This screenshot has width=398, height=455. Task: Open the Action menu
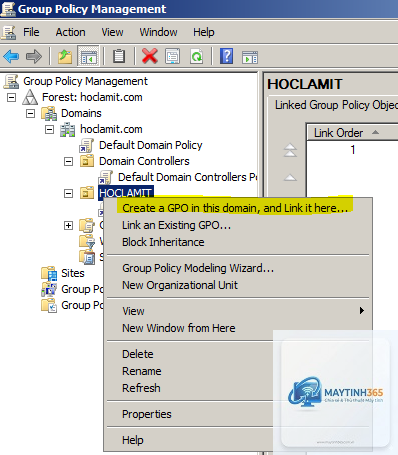70,32
